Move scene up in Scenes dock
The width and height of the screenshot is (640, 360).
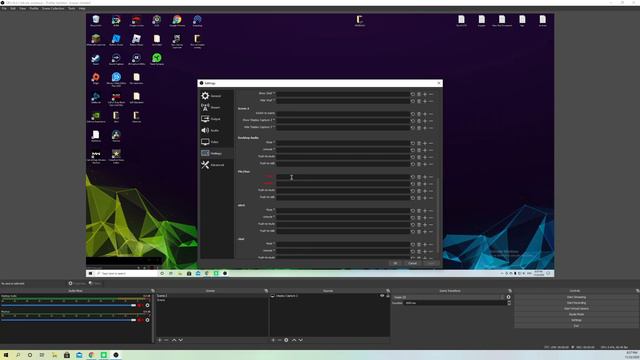(x=174, y=340)
